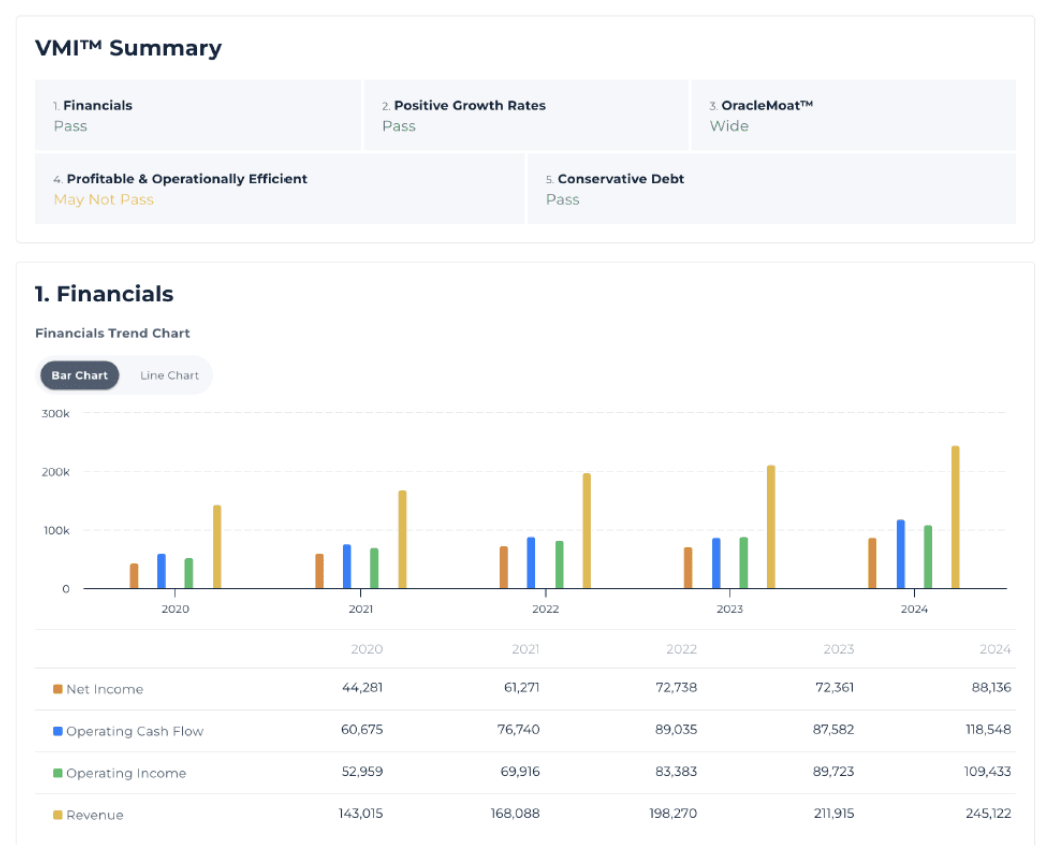
Task: Open the Financials summary card
Action: pos(197,116)
